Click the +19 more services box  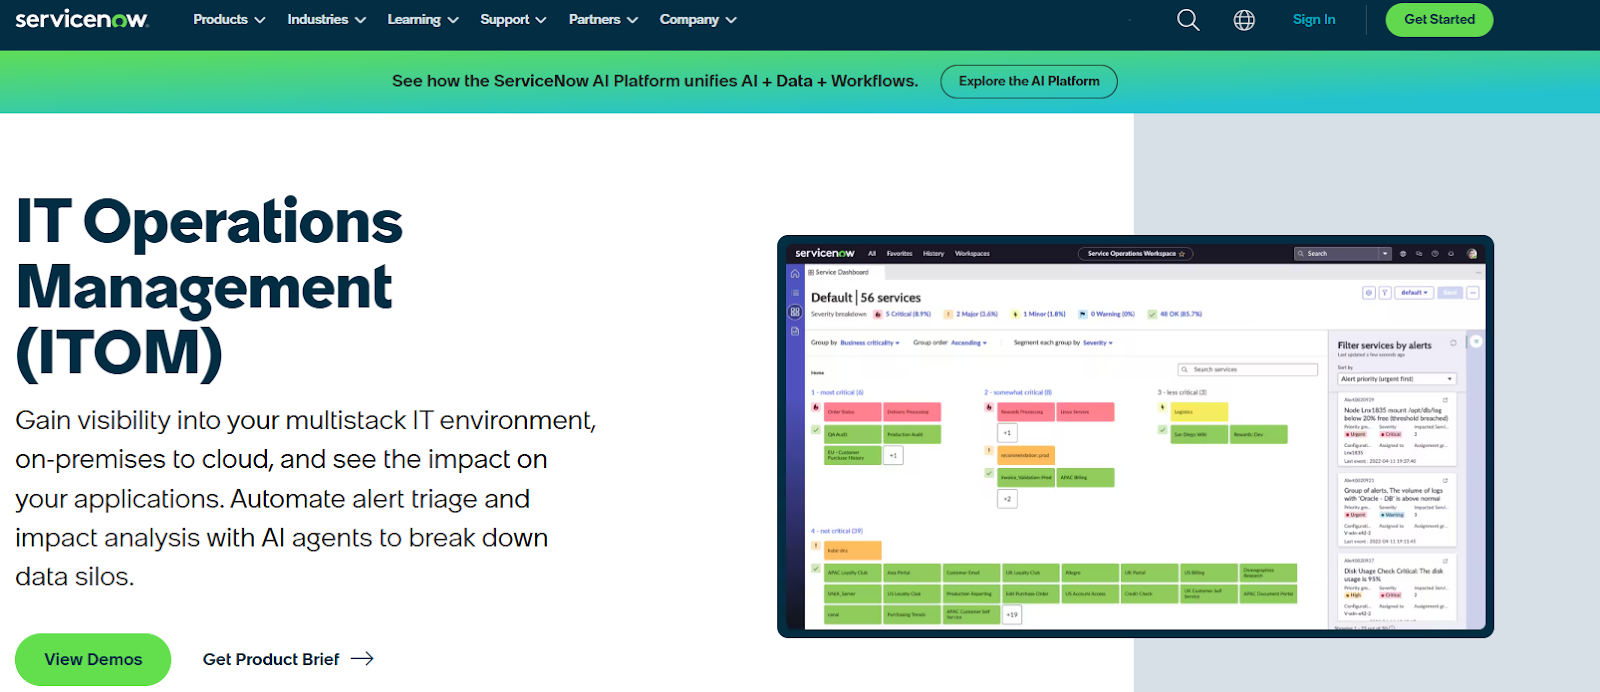pyautogui.click(x=1012, y=615)
